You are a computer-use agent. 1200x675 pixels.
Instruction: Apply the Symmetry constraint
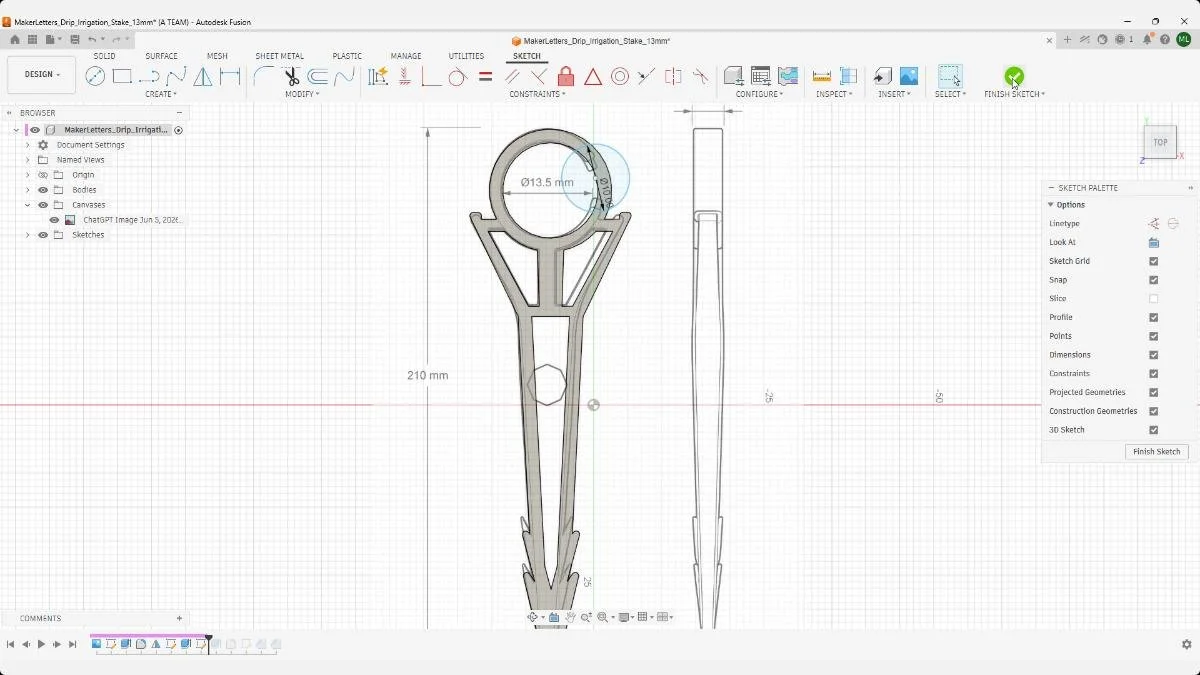(x=674, y=76)
